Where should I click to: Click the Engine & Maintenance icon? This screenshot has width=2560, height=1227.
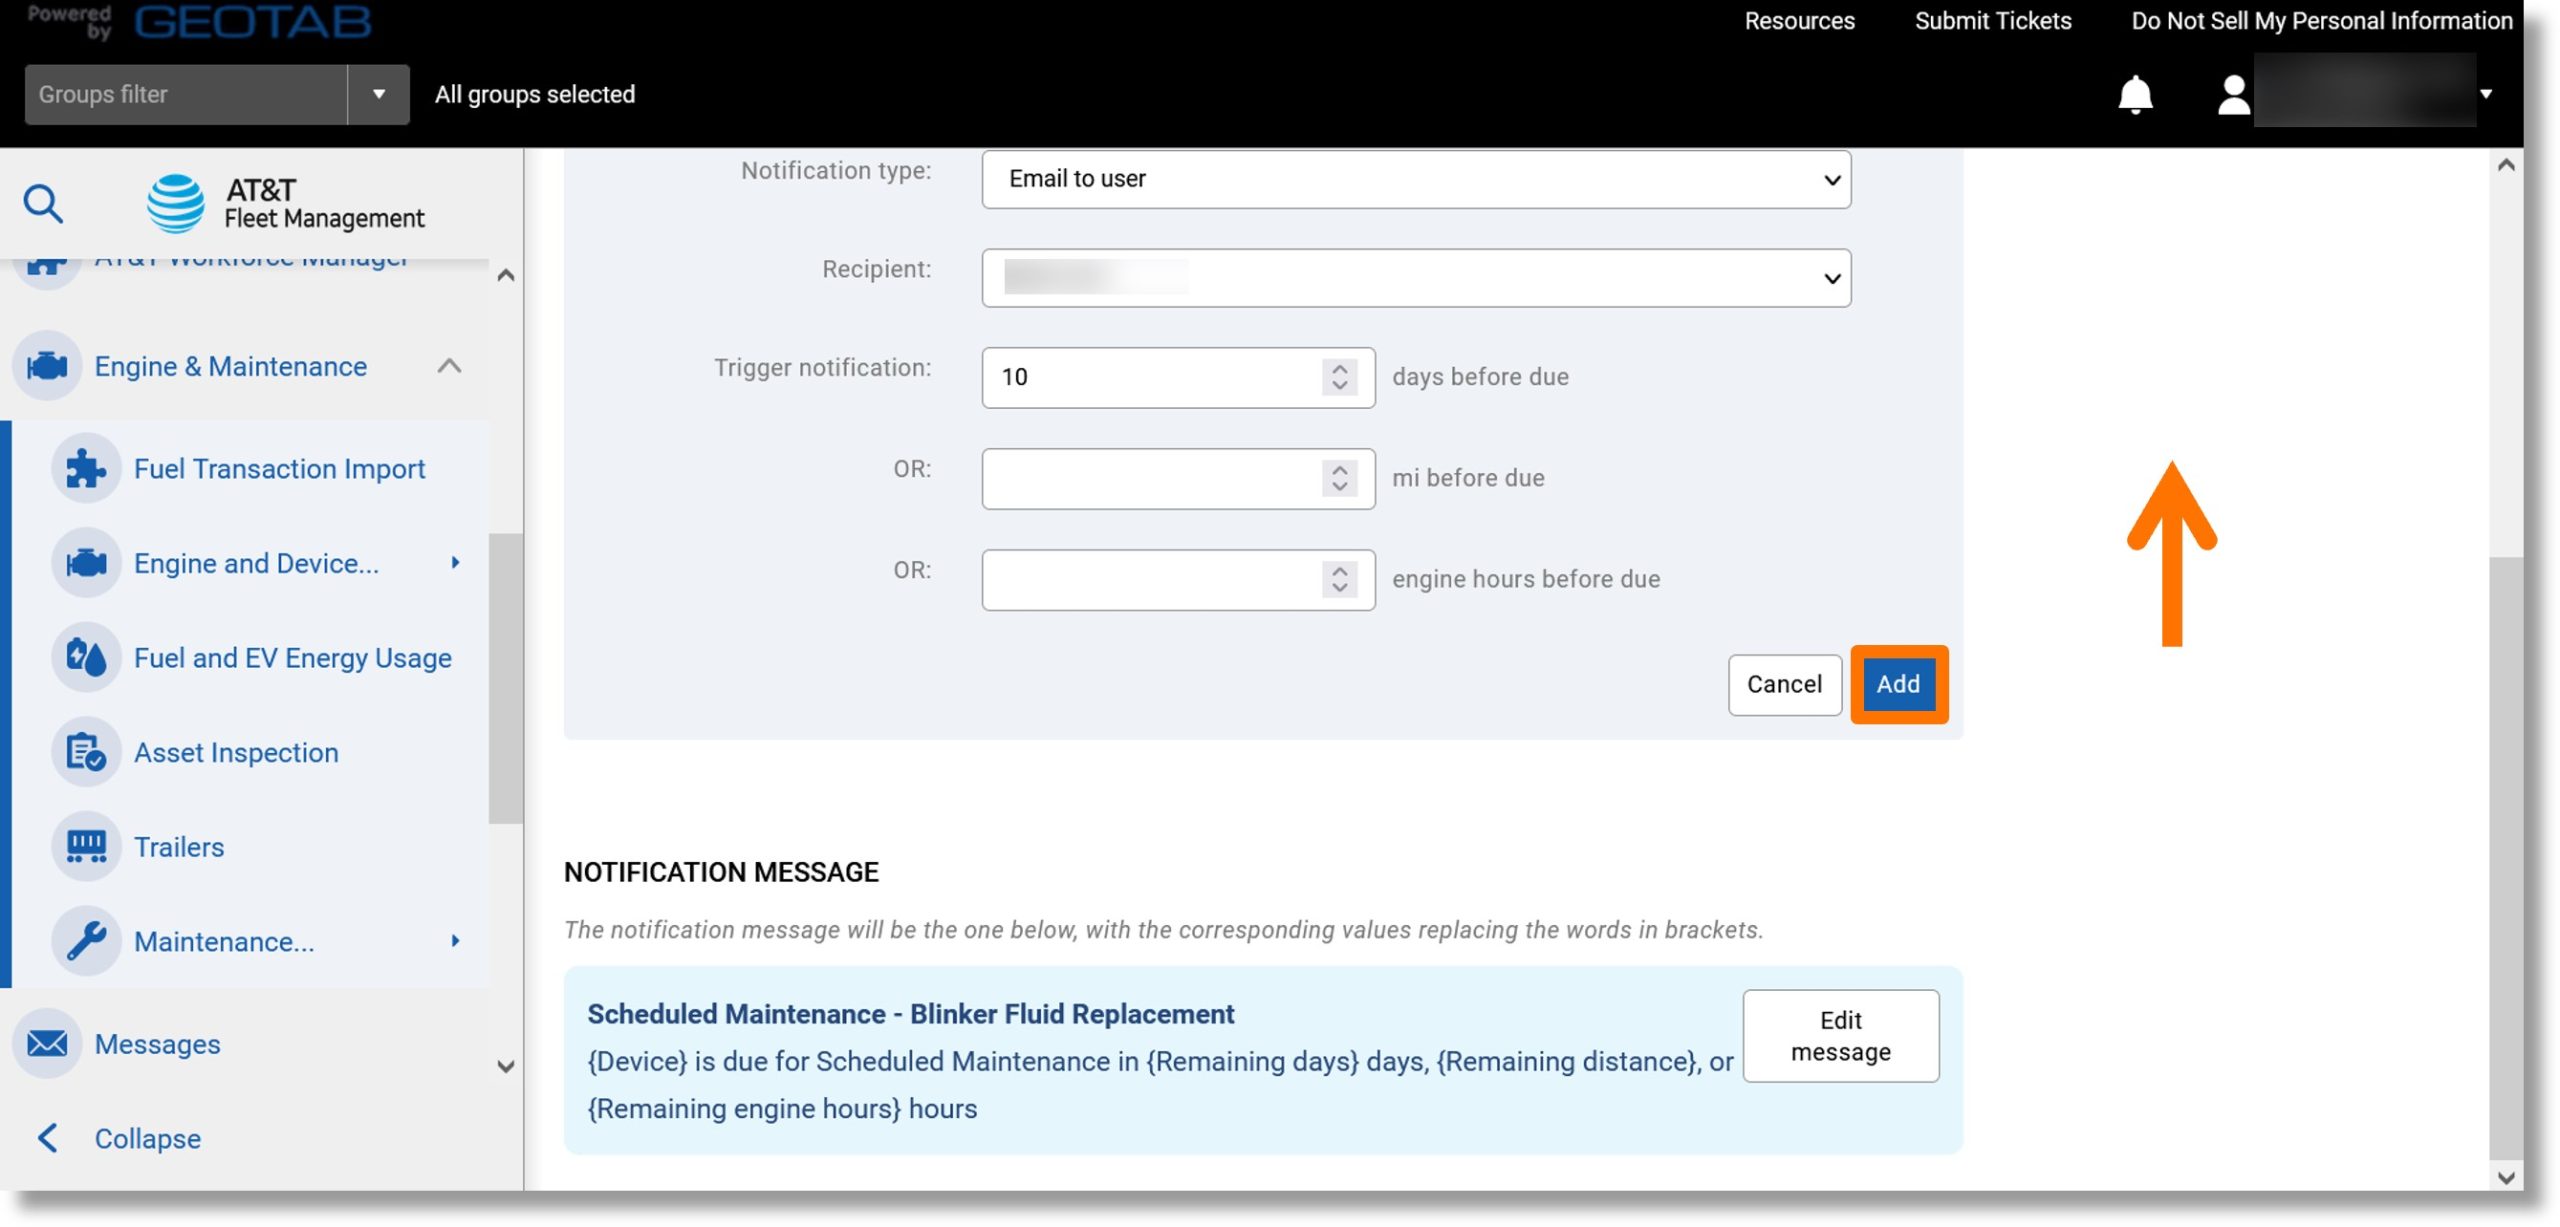pos(47,365)
